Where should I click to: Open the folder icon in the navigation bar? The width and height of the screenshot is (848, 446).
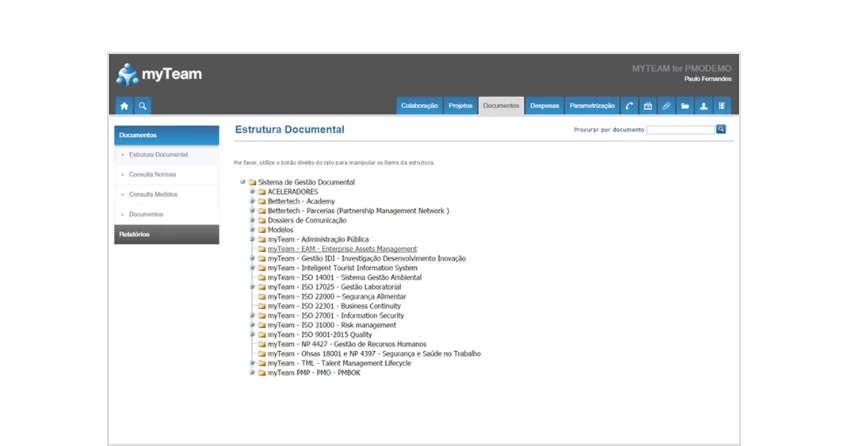tap(685, 105)
